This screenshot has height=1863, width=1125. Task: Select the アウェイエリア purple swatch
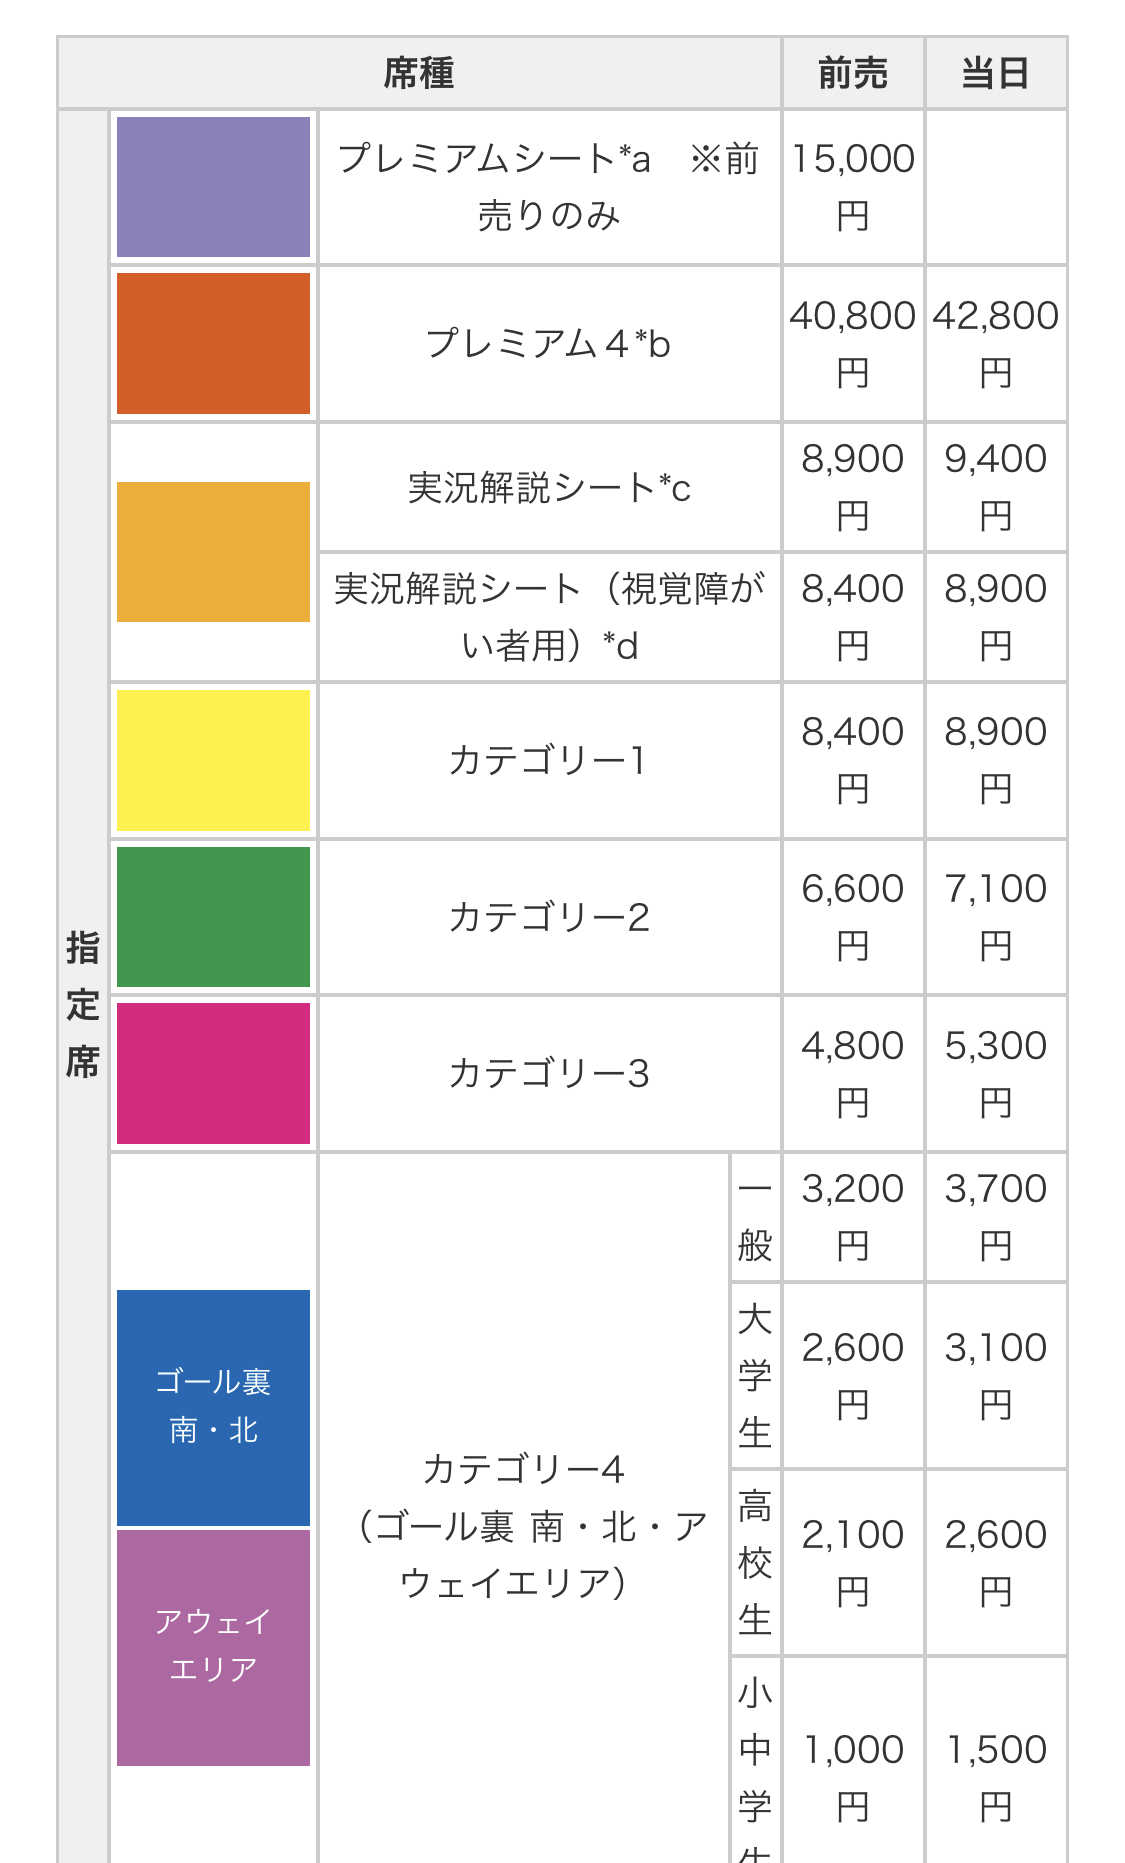click(x=213, y=1646)
